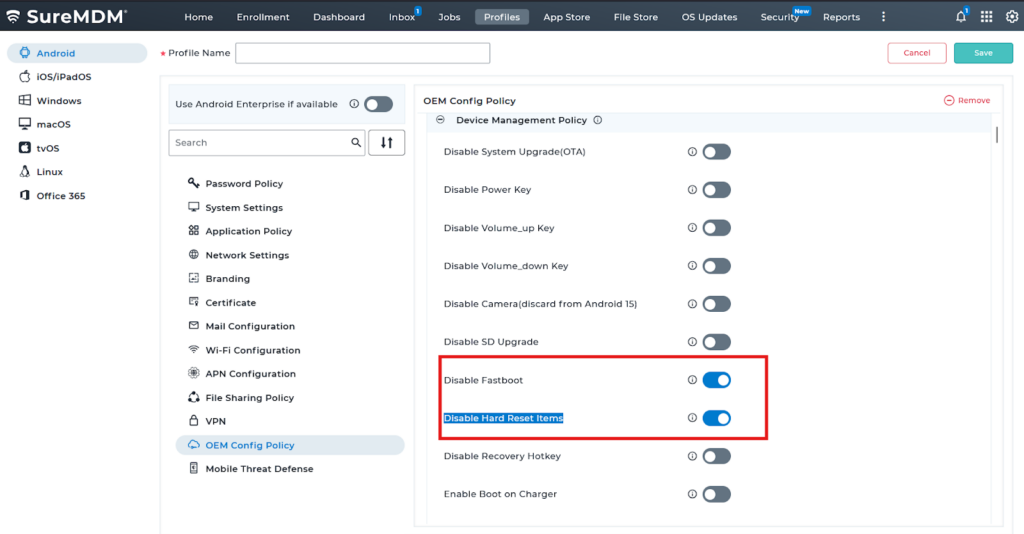Open the apps grid icon
1024x534 pixels.
986,17
